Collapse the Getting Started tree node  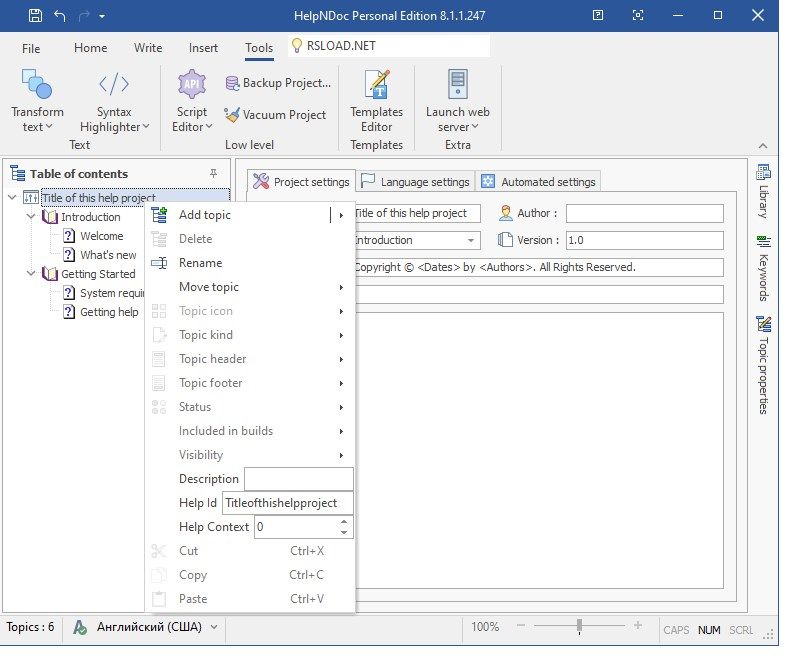[31, 274]
